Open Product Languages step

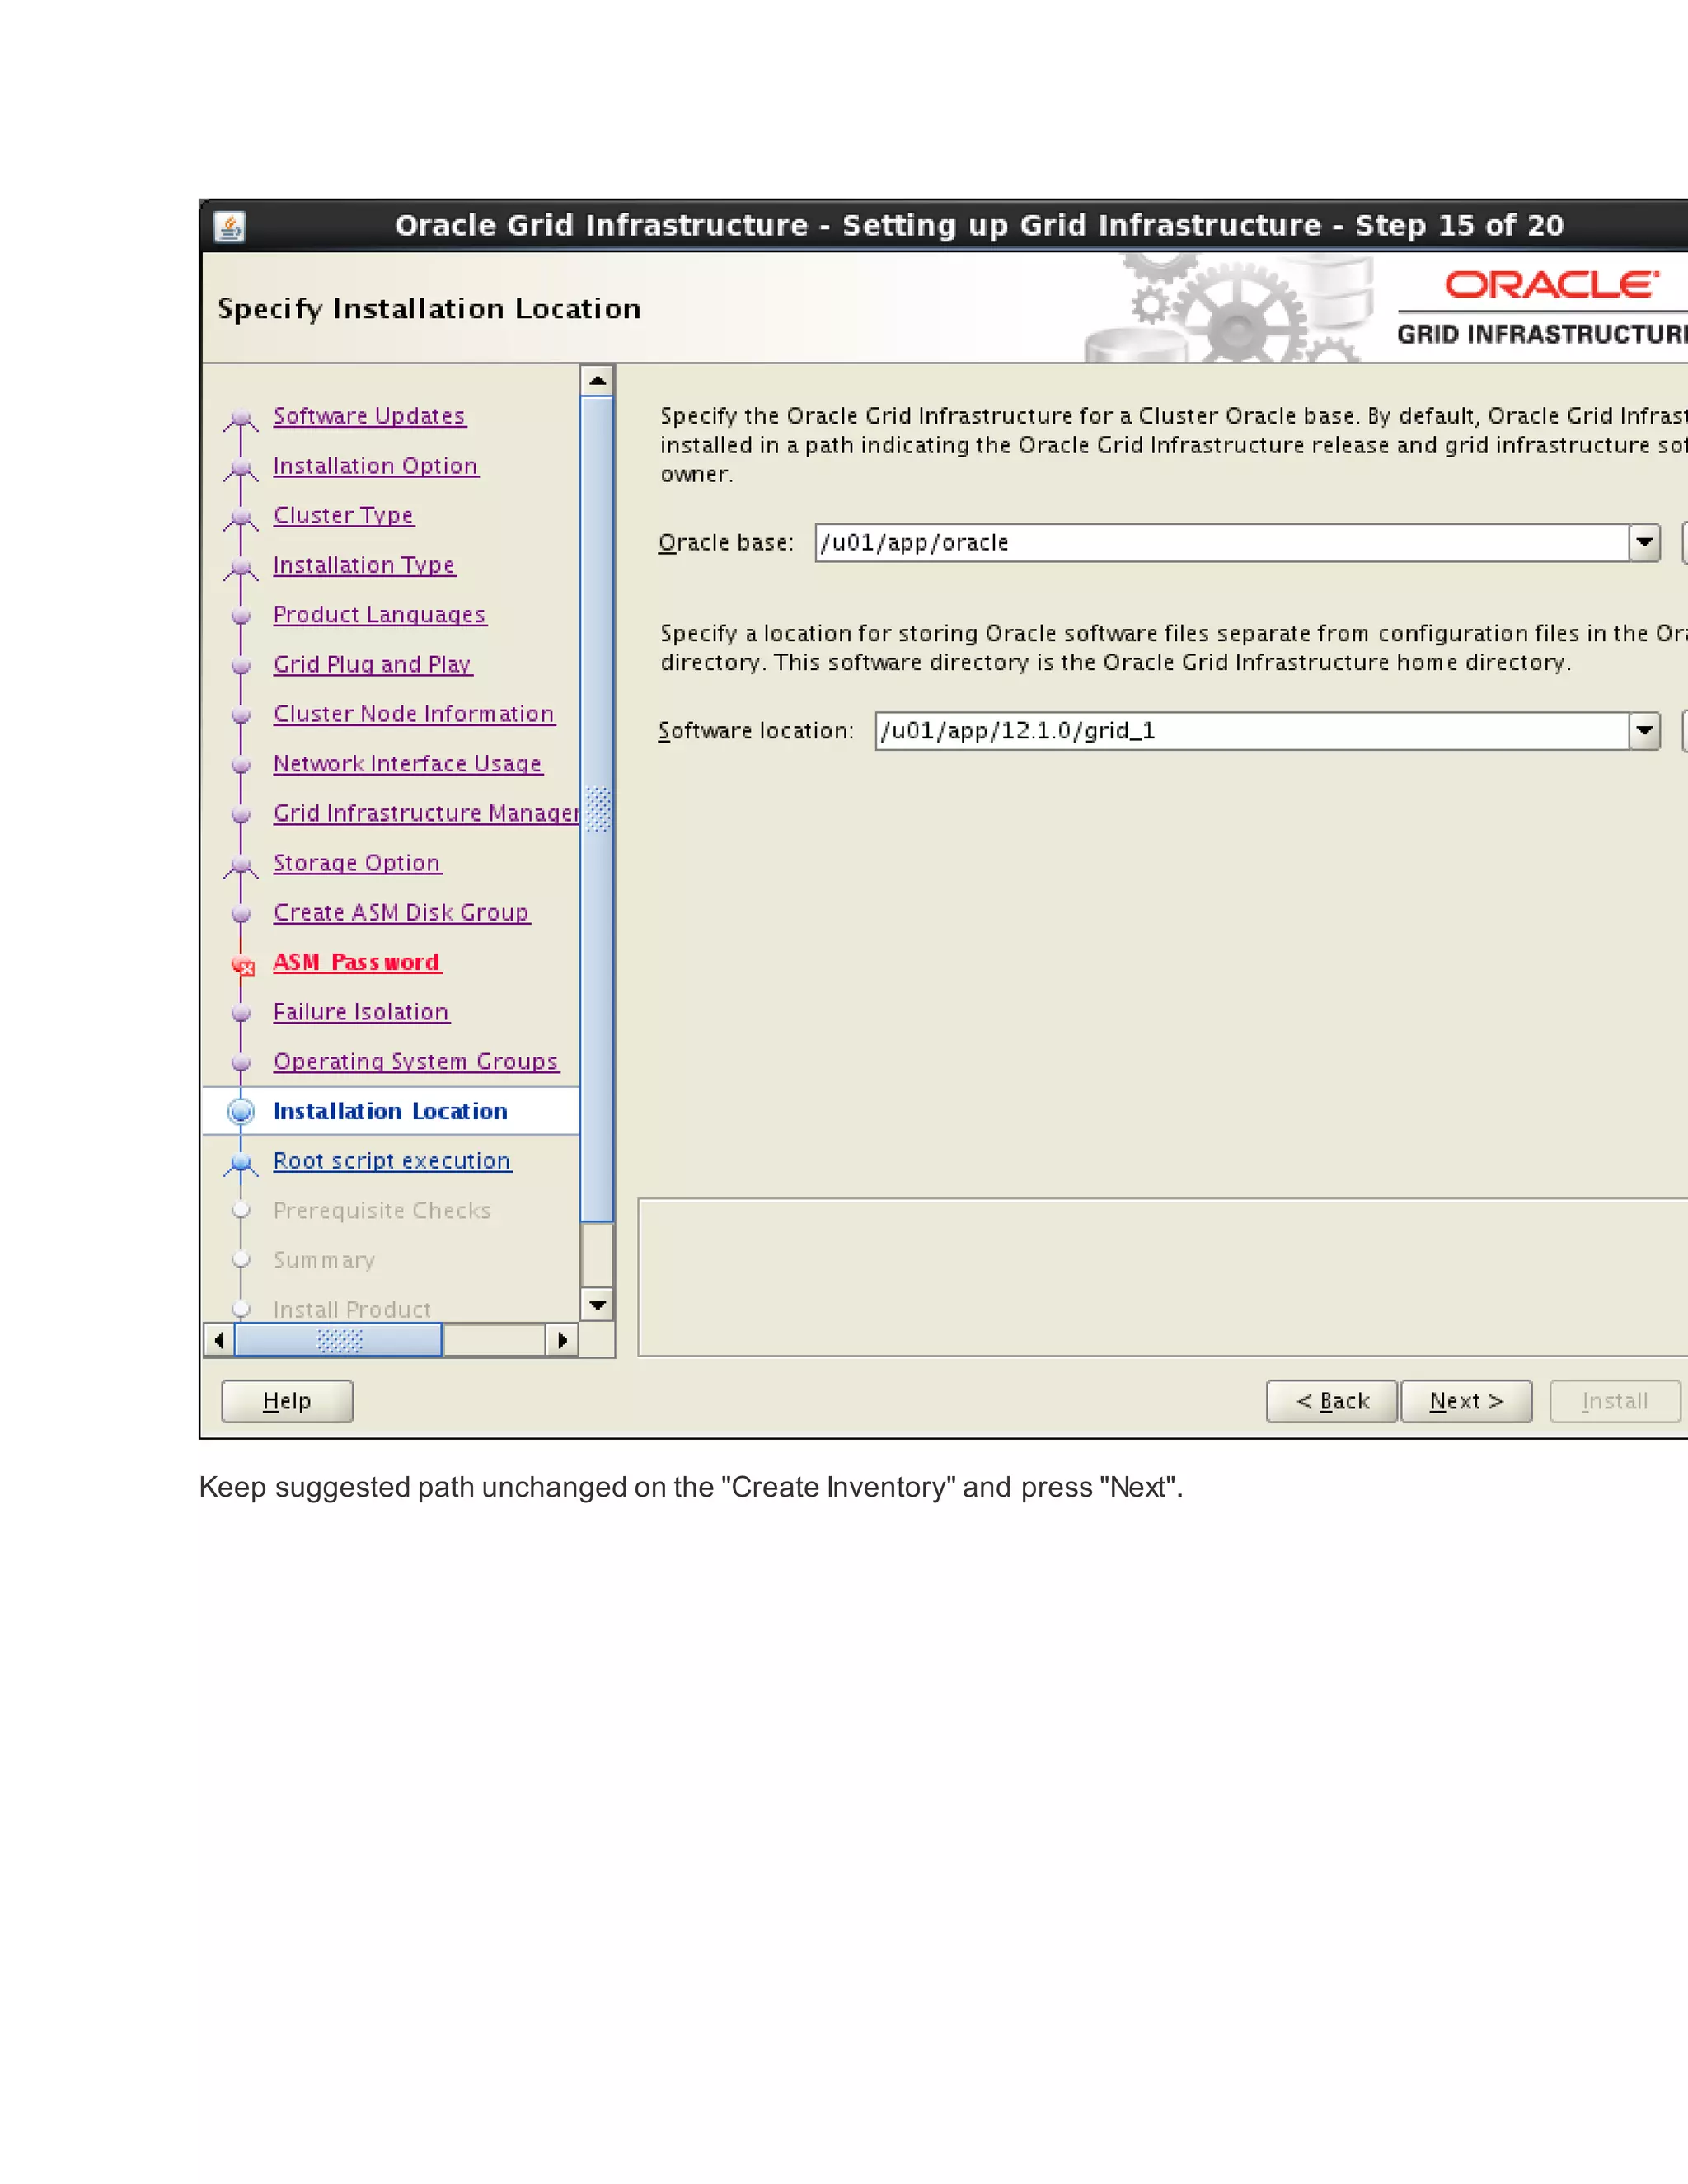pyautogui.click(x=379, y=615)
